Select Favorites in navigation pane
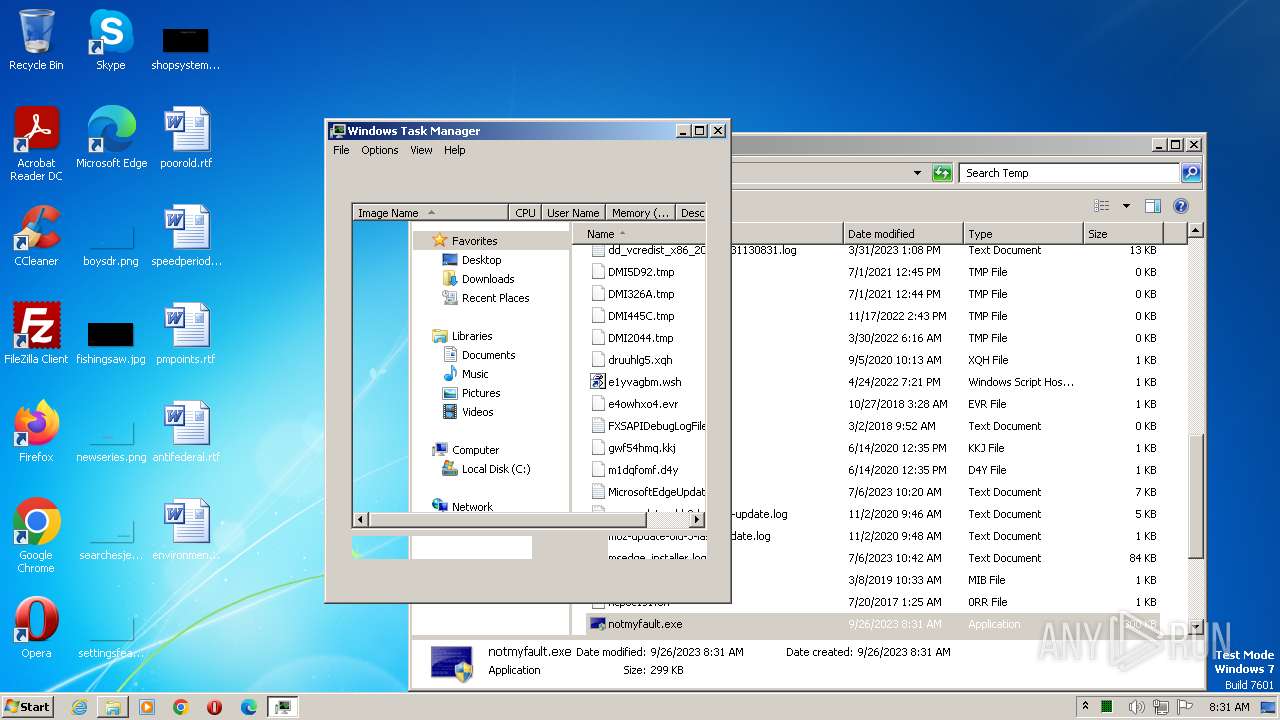The width and height of the screenshot is (1280, 720). click(474, 241)
